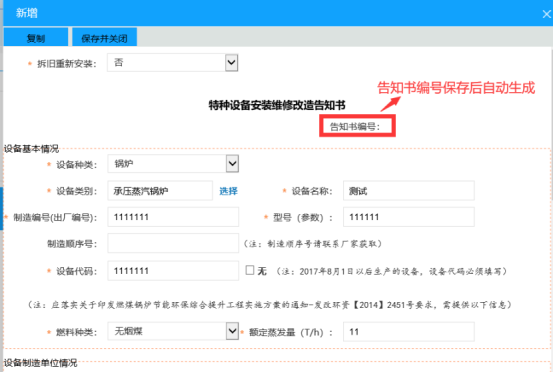Click the note mentioning 【2014】2451号
The height and width of the screenshot is (372, 554).
(270, 305)
